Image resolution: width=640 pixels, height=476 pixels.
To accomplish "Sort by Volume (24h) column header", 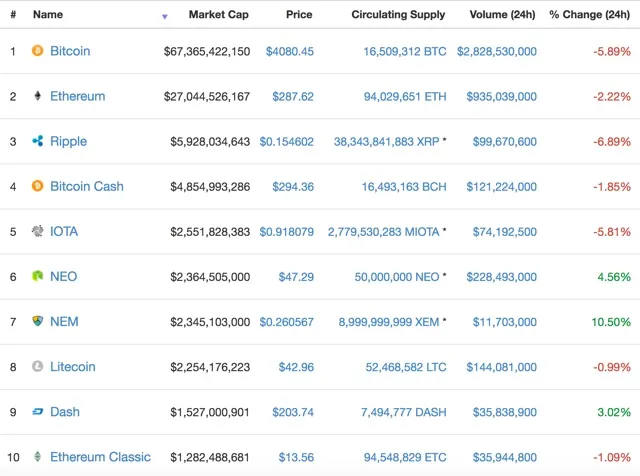I will click(502, 14).
